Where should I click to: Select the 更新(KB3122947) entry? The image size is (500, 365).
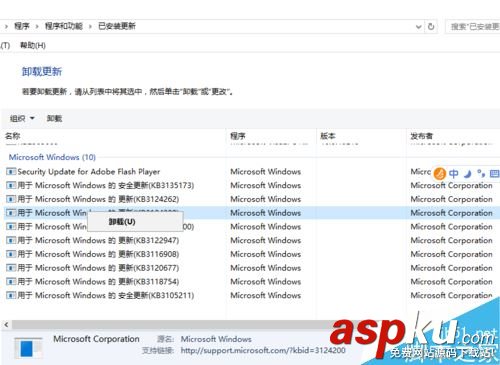point(98,240)
